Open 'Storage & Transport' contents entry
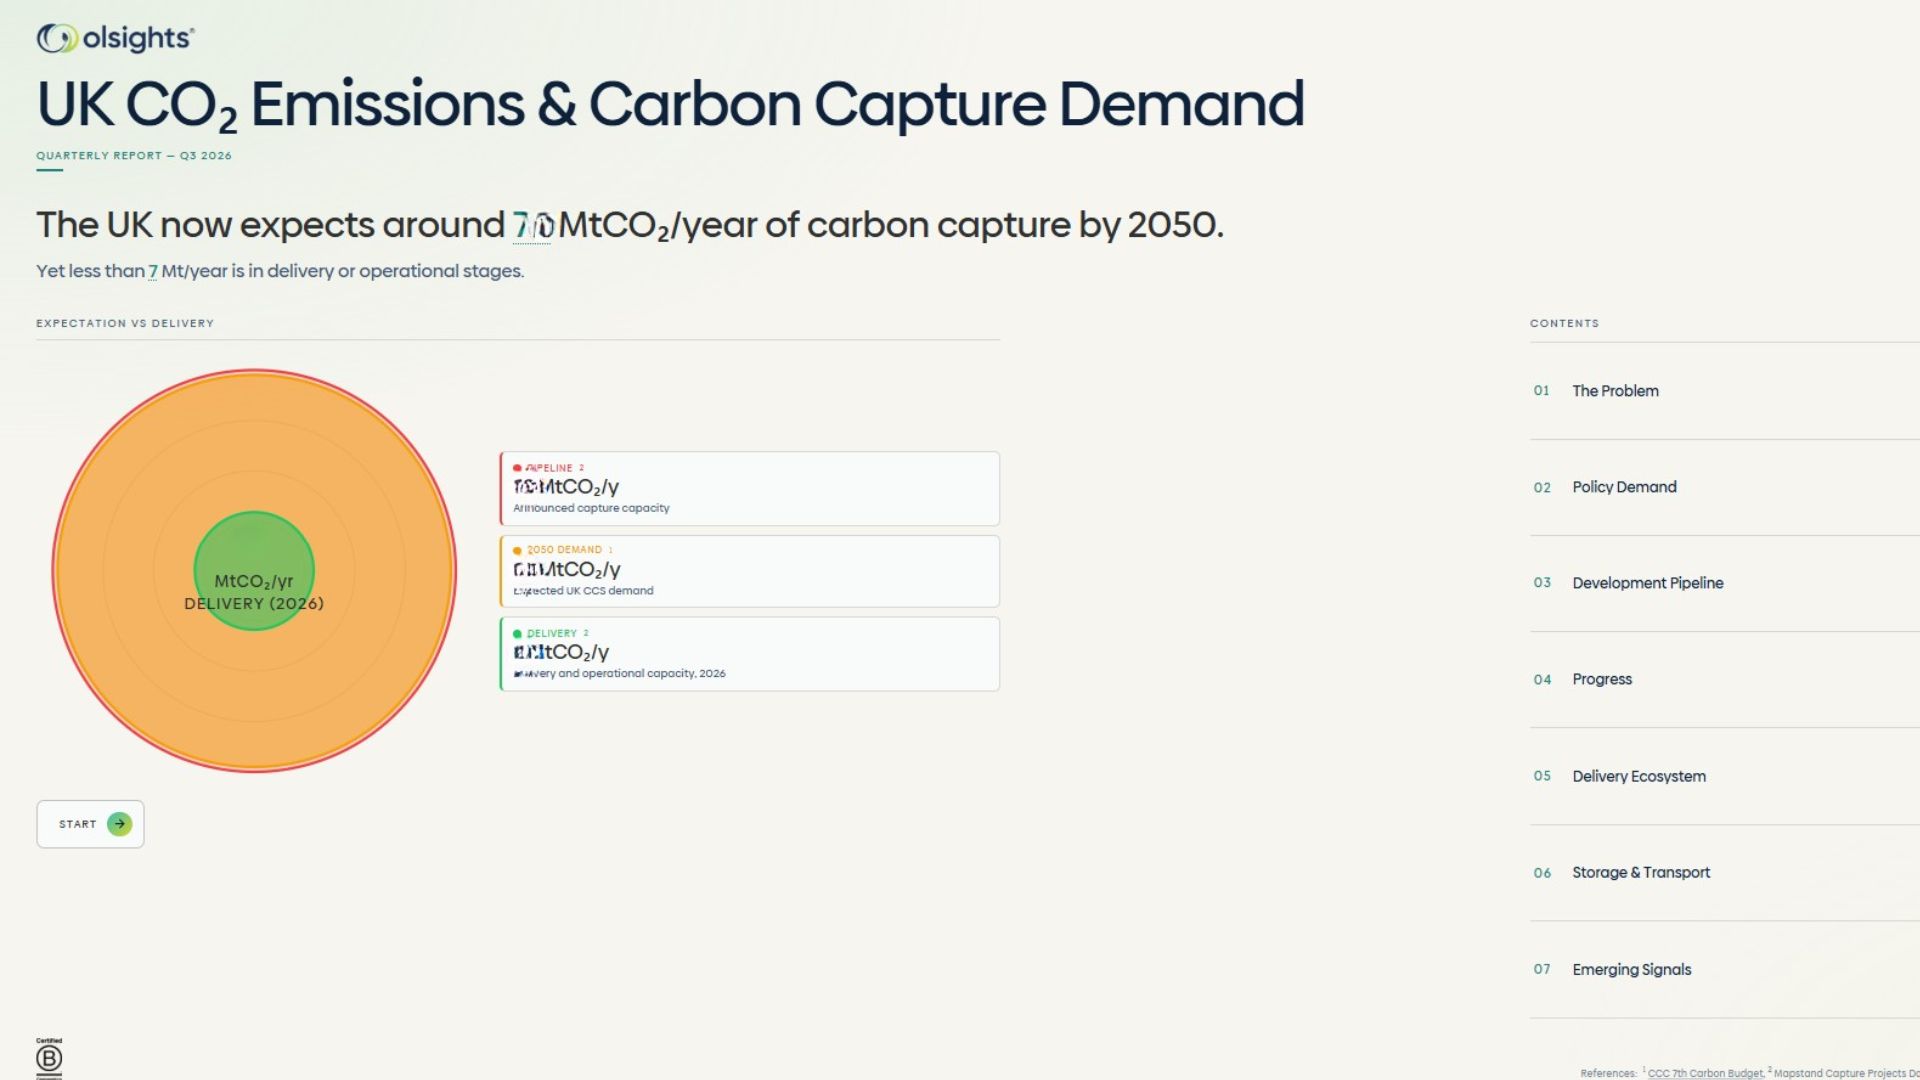This screenshot has width=1920, height=1080. click(1724, 872)
